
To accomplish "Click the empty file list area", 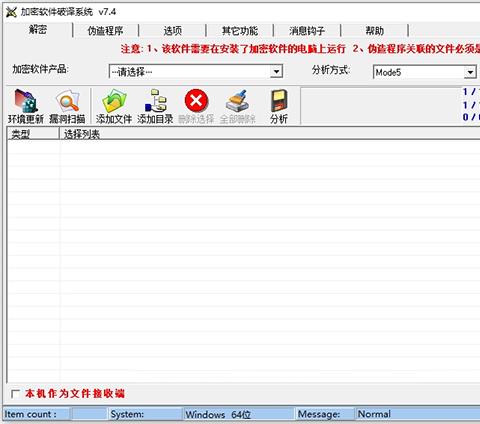I will pos(243,261).
